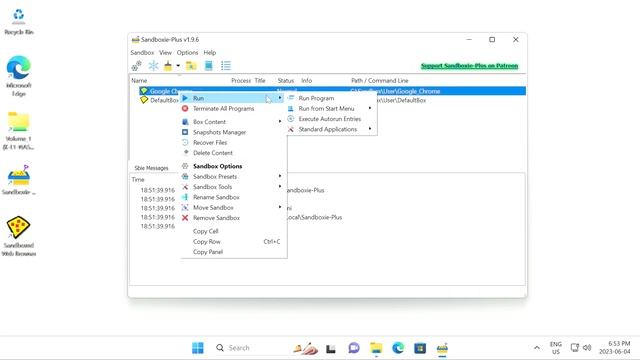Show hidden system tray icons chevron
The width and height of the screenshot is (640, 360).
(537, 348)
